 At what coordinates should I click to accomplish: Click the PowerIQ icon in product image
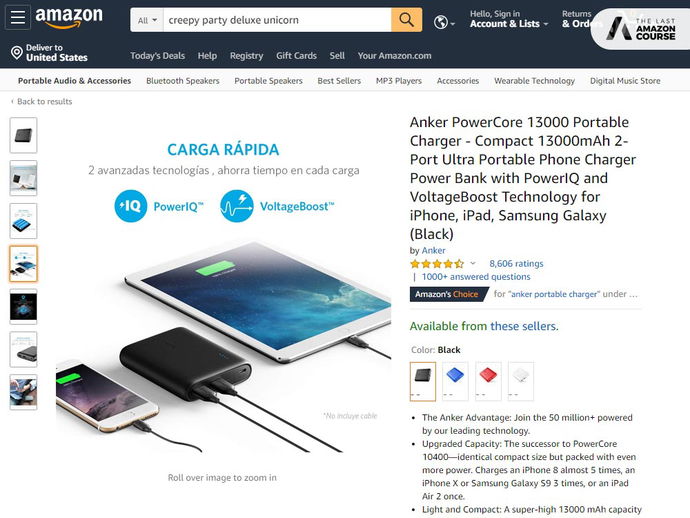[133, 207]
